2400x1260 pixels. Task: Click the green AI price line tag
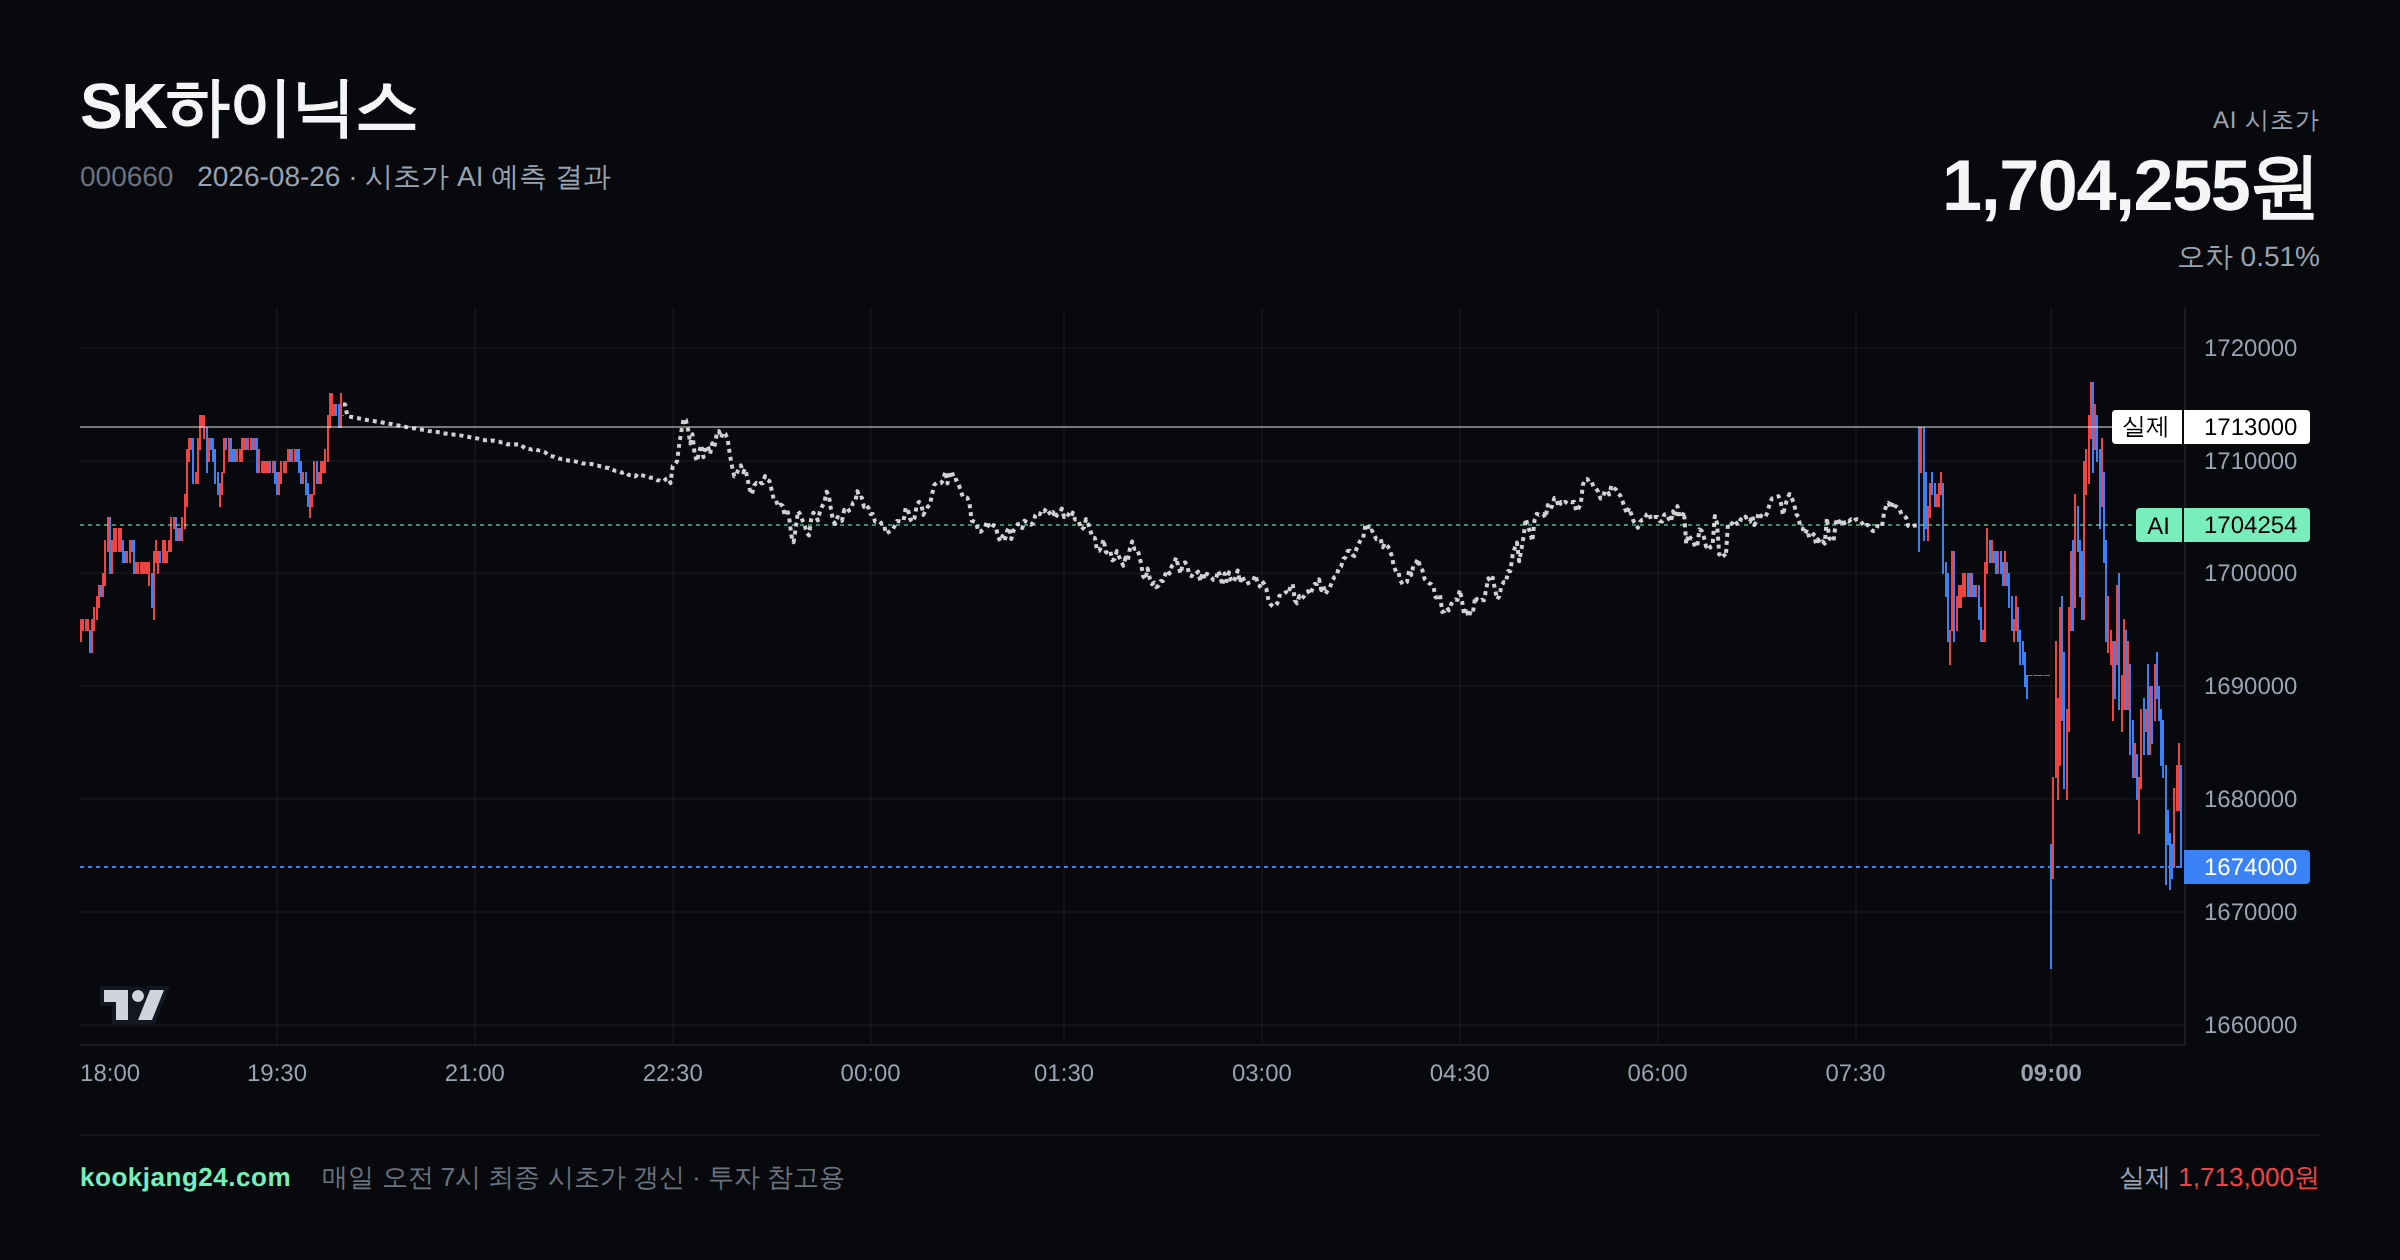tap(2158, 525)
